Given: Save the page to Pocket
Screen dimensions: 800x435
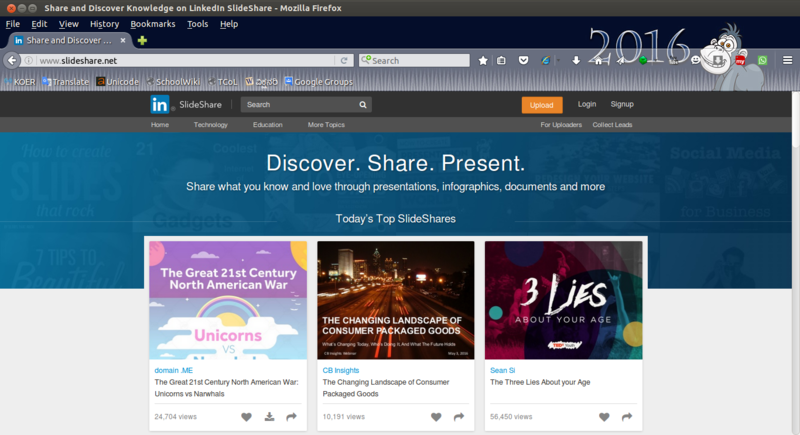Looking at the screenshot, I should (523, 60).
